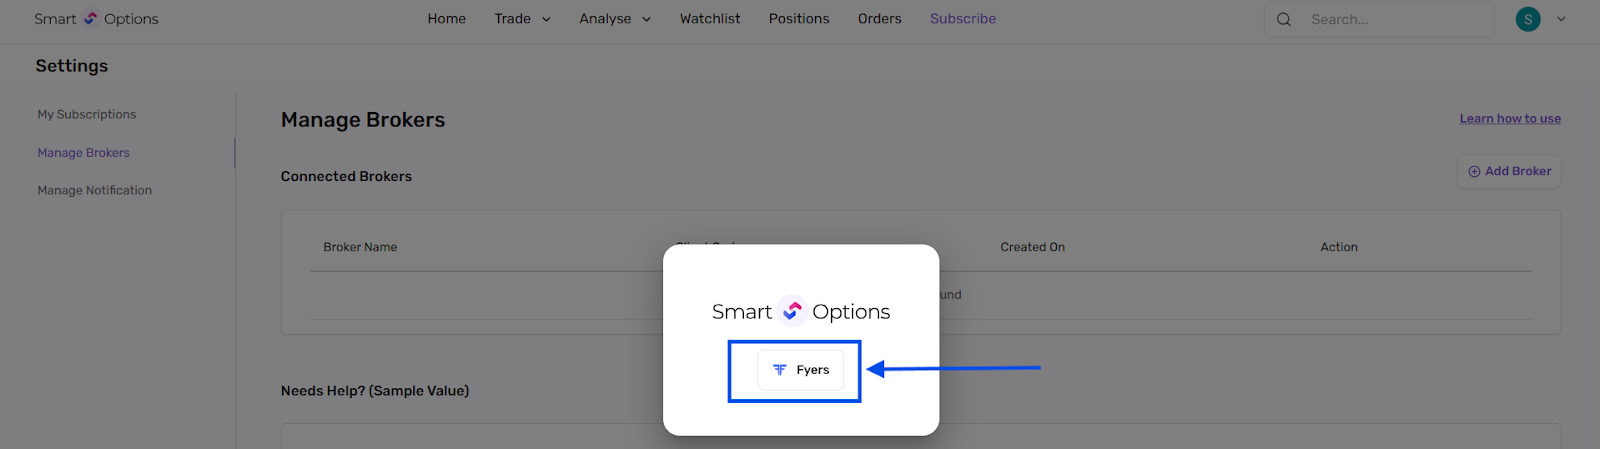Open Manage Notification settings
Viewport: 1600px width, 449px height.
[x=95, y=191]
